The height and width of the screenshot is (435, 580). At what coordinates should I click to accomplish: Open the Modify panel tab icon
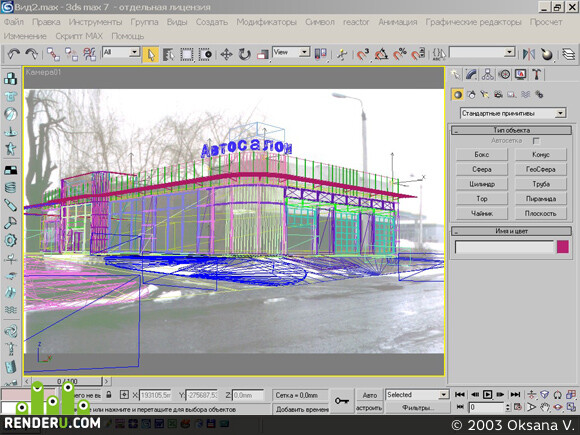pyautogui.click(x=471, y=74)
